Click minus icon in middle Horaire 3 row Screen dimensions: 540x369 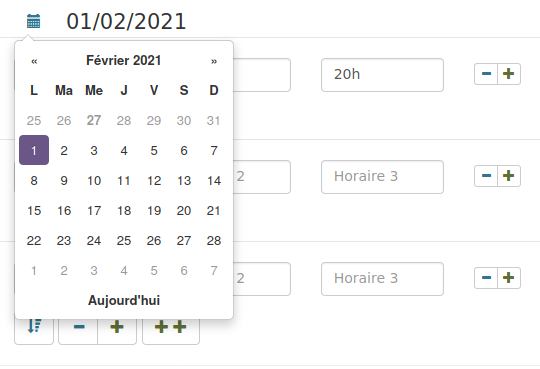tap(486, 176)
